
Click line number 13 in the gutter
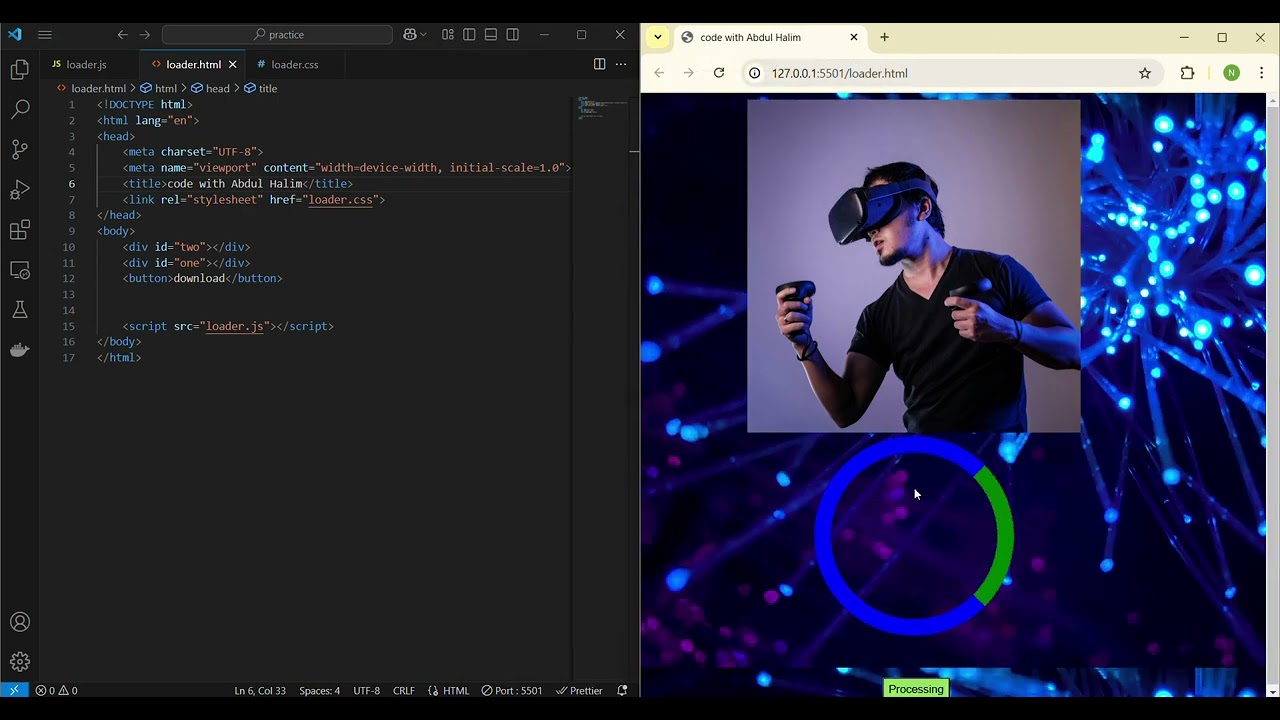tap(68, 294)
